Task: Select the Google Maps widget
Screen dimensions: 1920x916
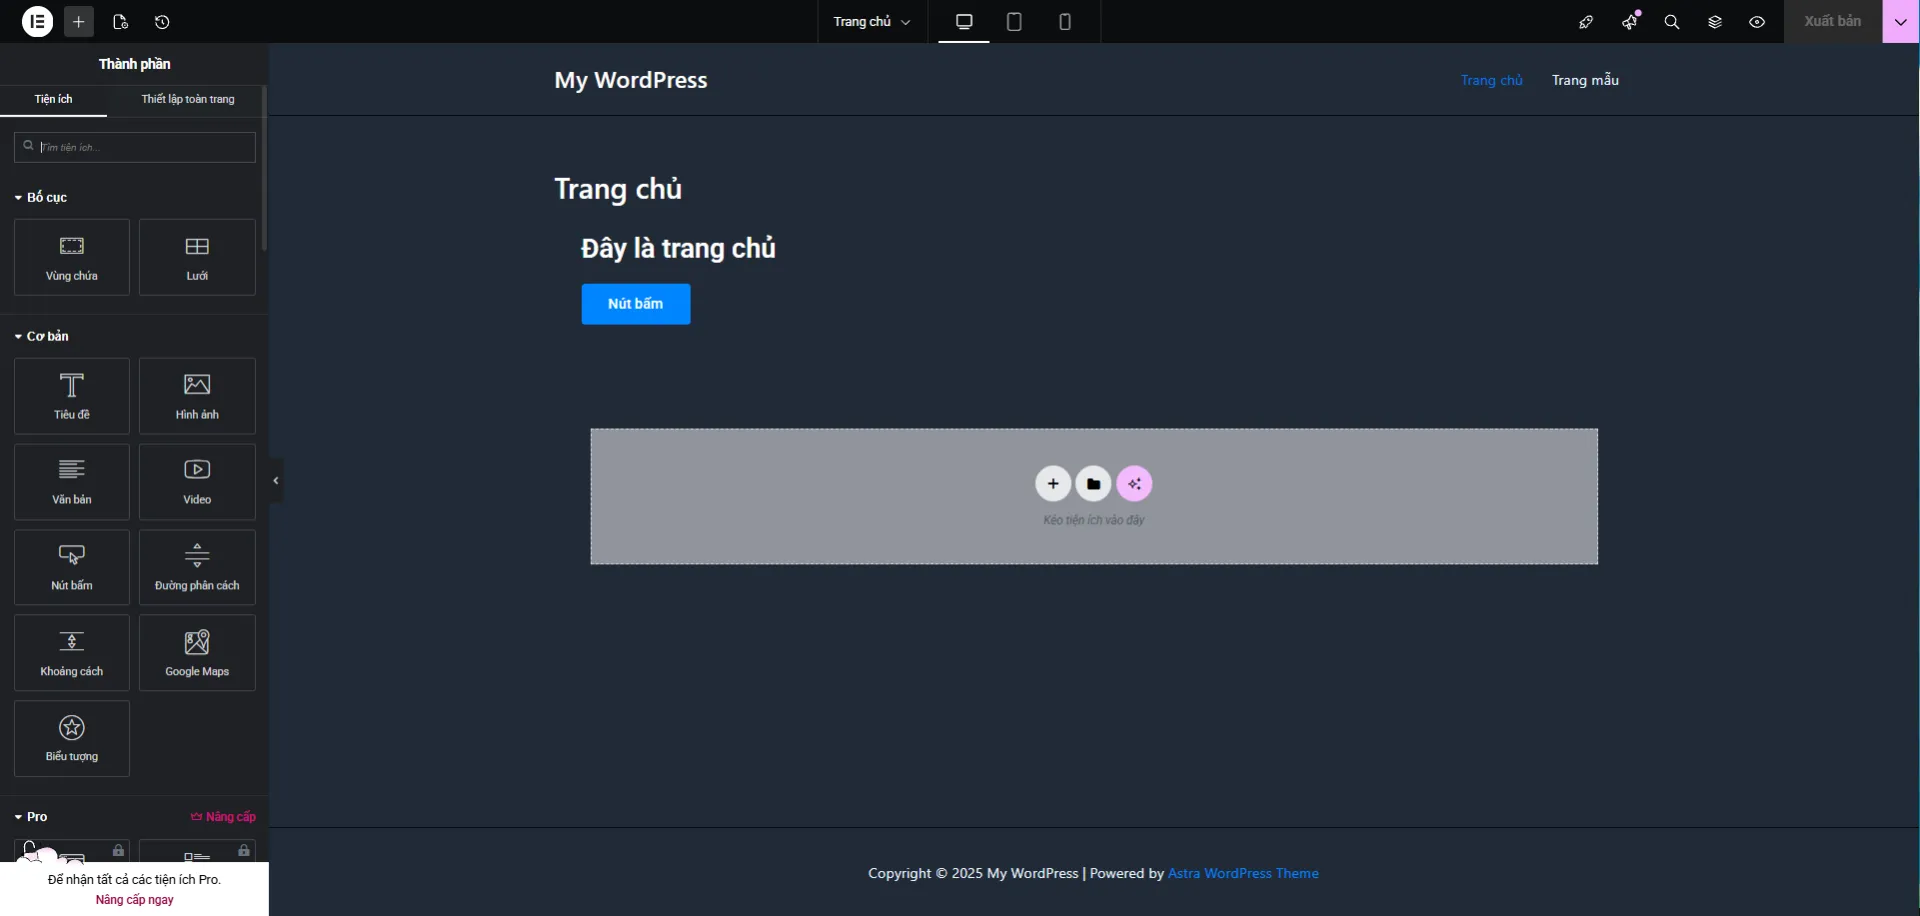Action: click(197, 653)
